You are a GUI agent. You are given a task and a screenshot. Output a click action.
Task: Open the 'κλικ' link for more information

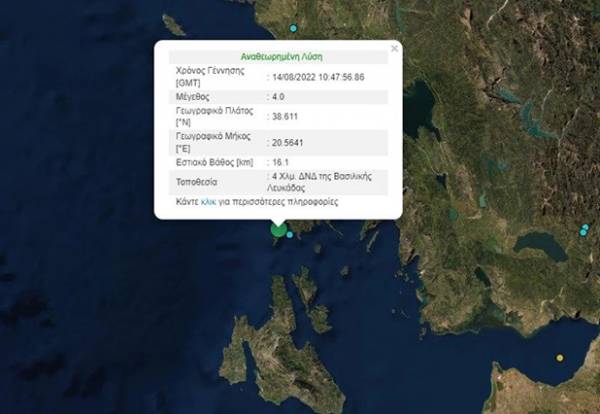coord(209,202)
